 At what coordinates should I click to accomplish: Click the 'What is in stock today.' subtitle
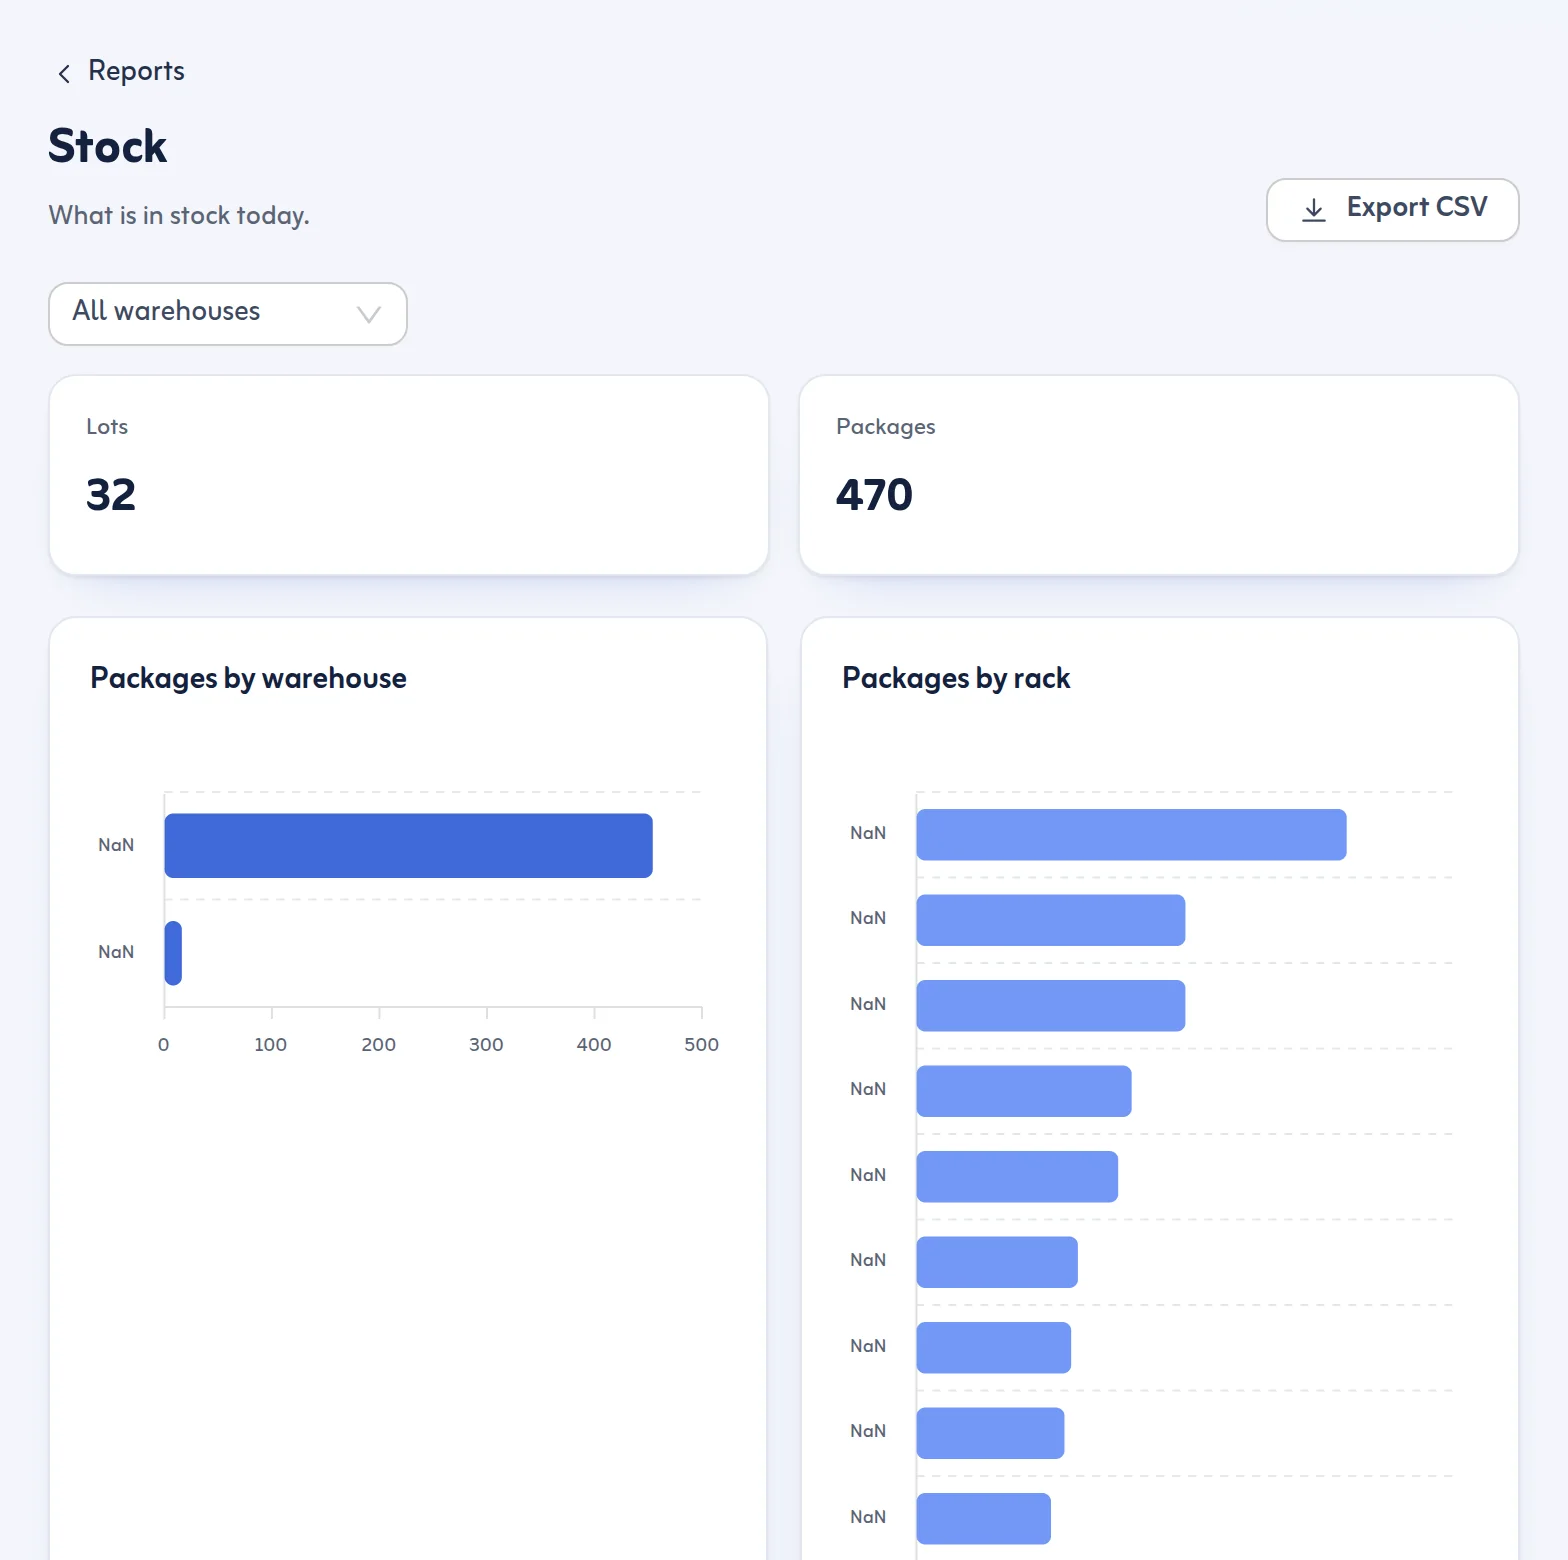click(x=179, y=216)
